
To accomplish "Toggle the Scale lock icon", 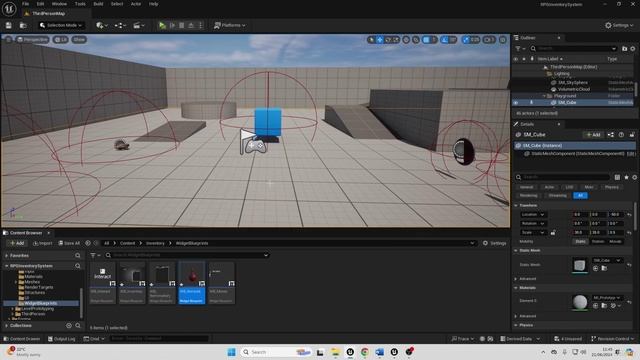I will pyautogui.click(x=553, y=233).
